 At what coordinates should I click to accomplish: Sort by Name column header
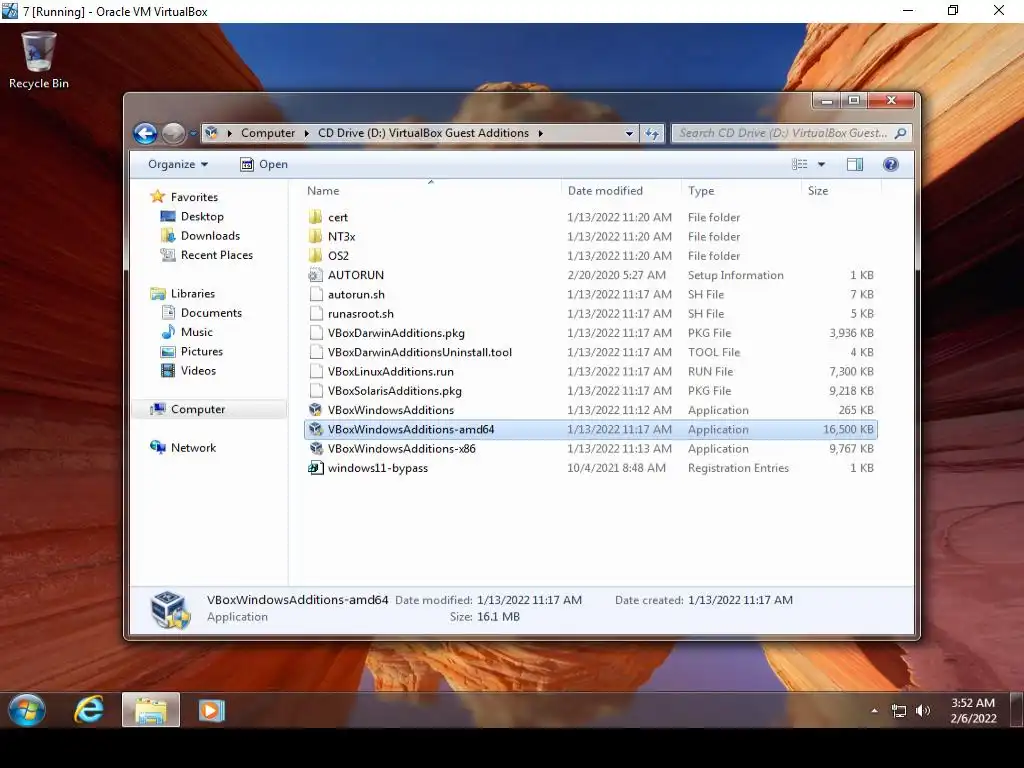point(431,191)
